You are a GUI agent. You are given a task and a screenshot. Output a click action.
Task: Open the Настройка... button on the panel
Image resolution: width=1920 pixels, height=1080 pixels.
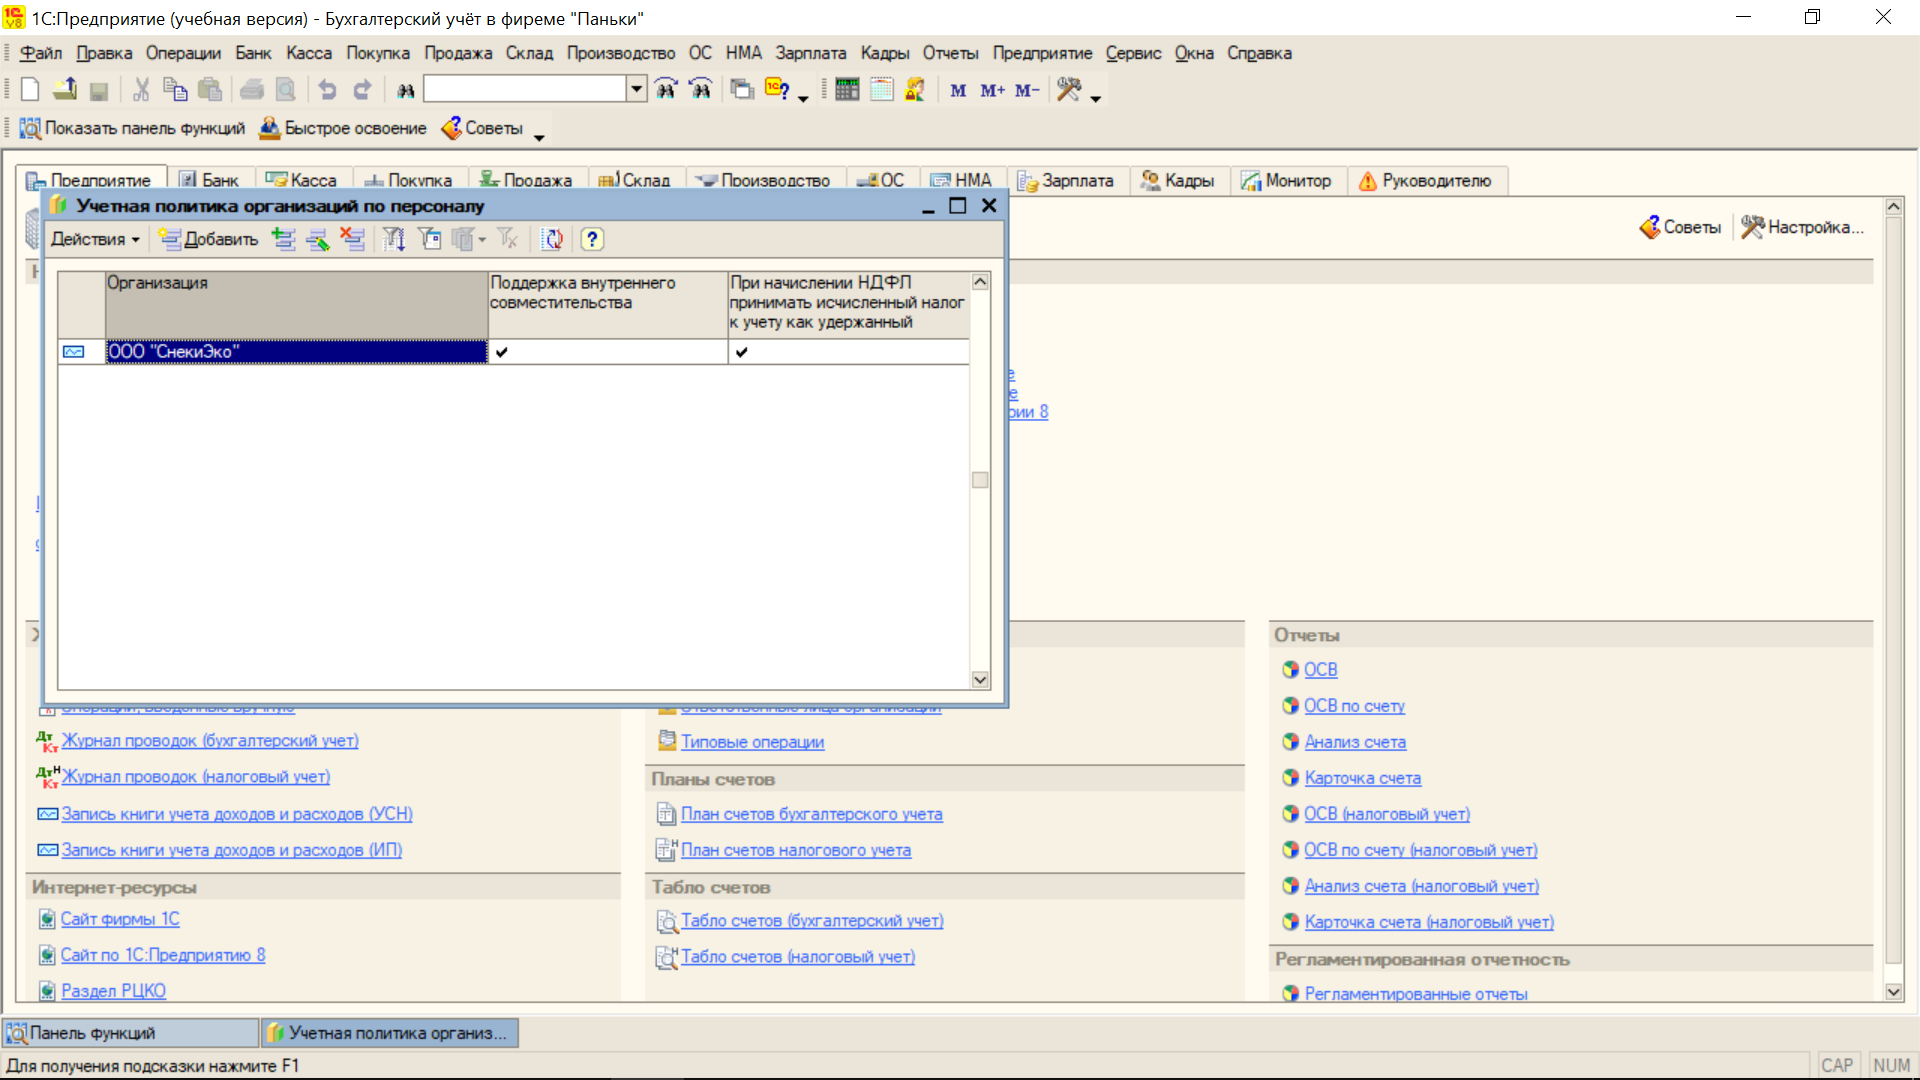(1803, 227)
